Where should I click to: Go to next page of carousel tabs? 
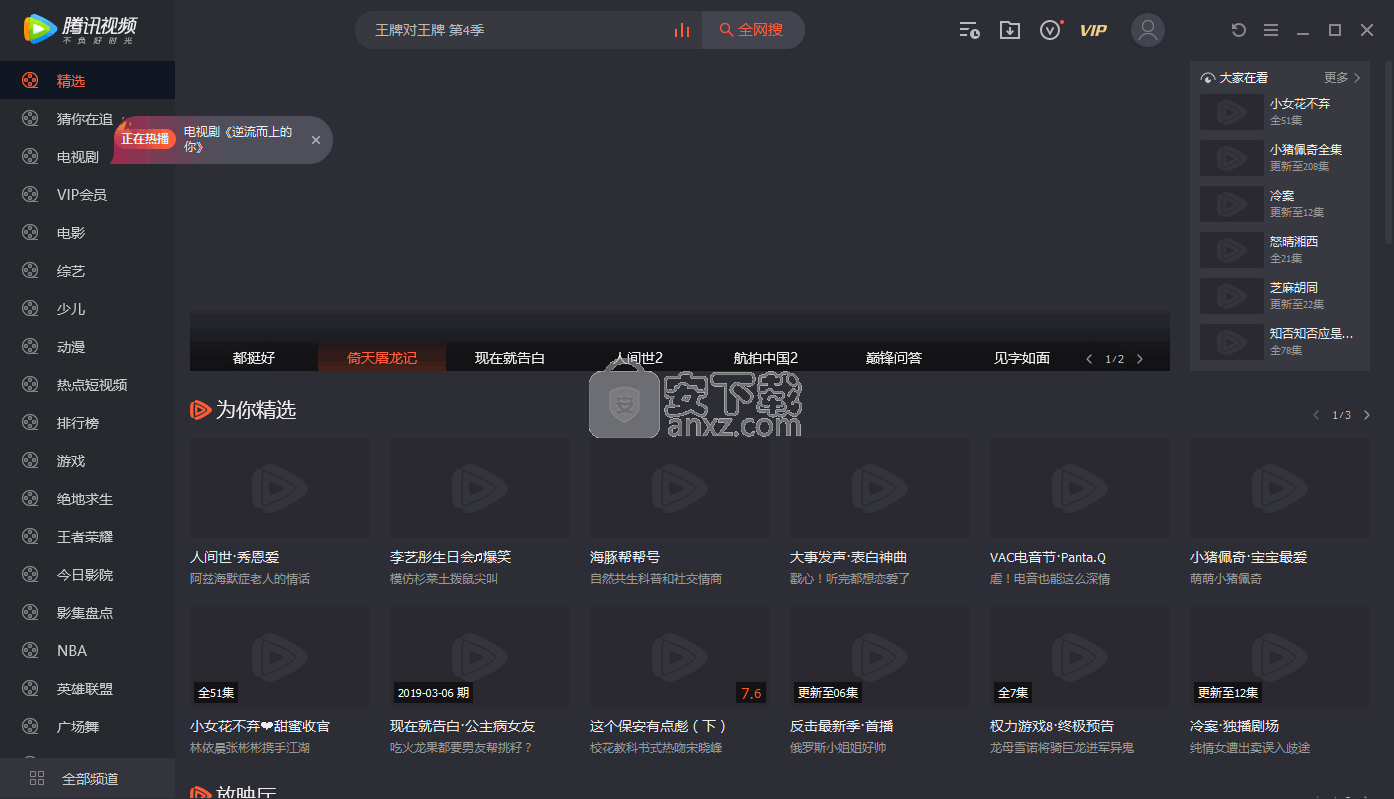tap(1139, 359)
